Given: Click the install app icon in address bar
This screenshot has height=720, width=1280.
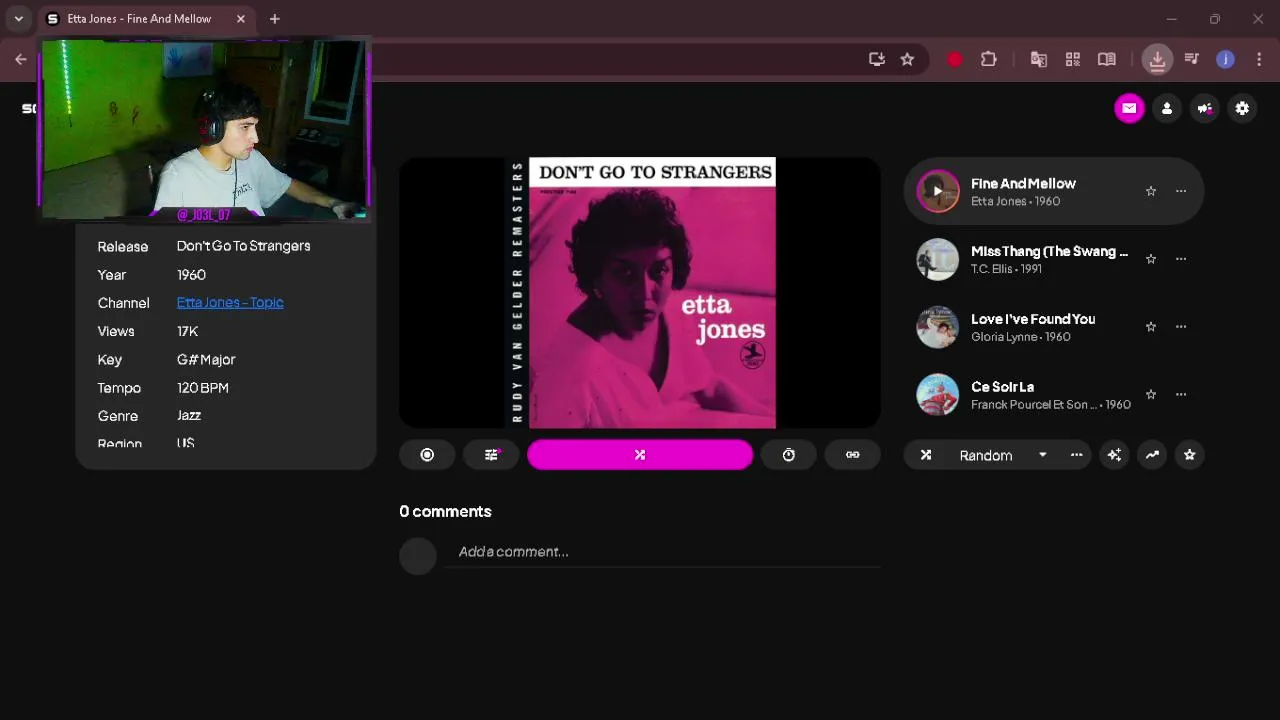Looking at the screenshot, I should [x=877, y=59].
